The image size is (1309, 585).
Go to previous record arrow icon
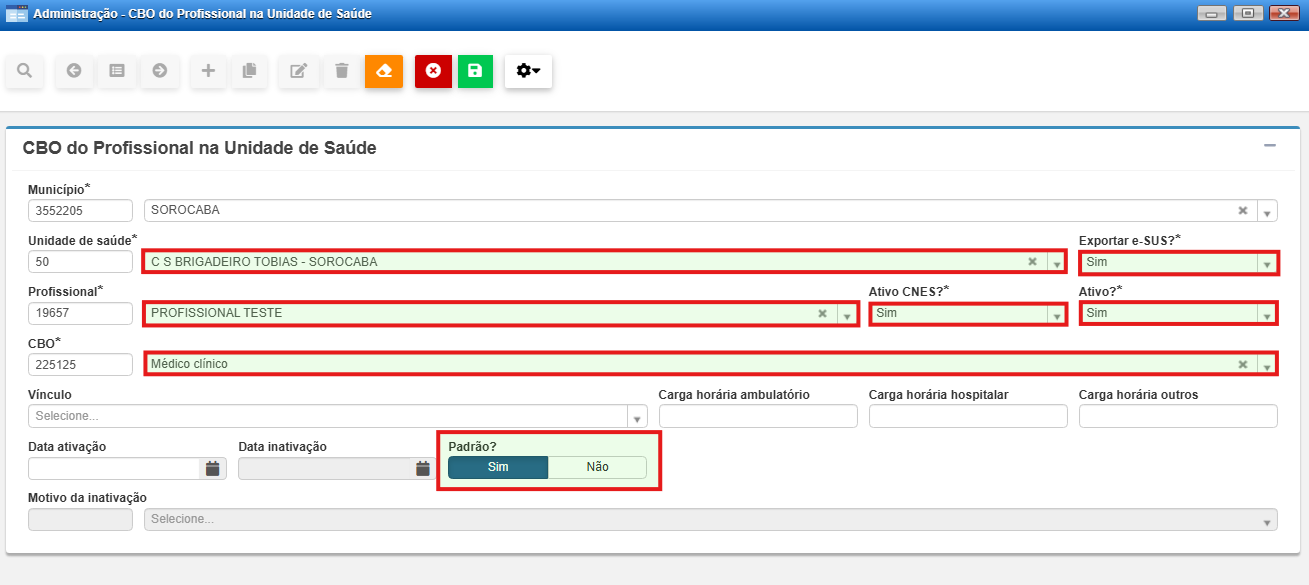pos(74,71)
